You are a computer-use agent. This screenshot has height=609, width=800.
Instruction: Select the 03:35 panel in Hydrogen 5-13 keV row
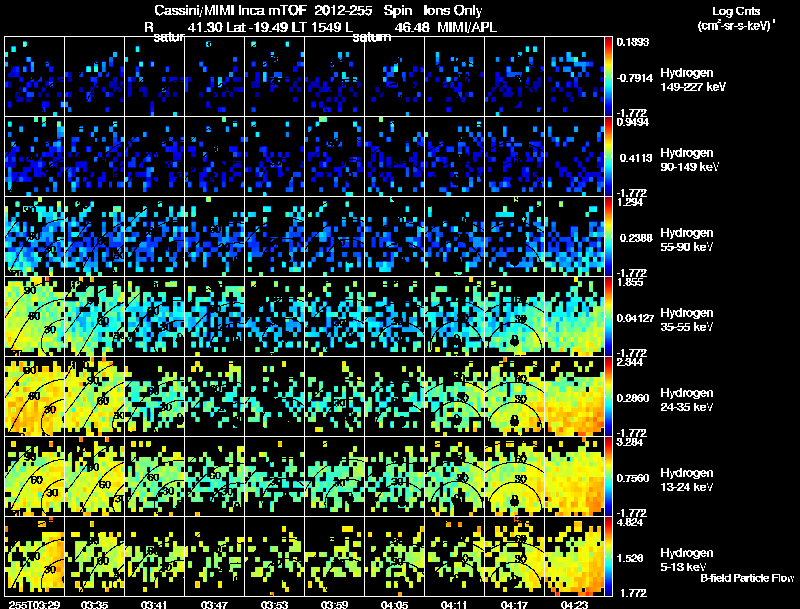click(94, 556)
